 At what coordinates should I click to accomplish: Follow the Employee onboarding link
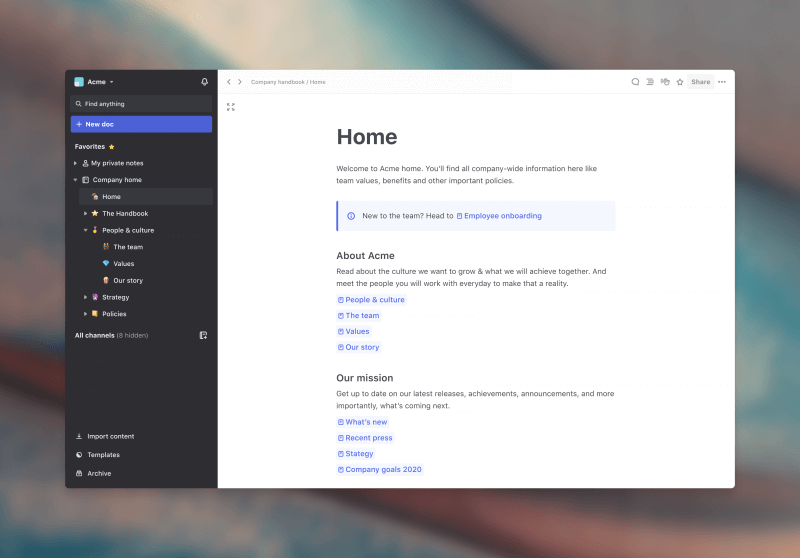502,216
